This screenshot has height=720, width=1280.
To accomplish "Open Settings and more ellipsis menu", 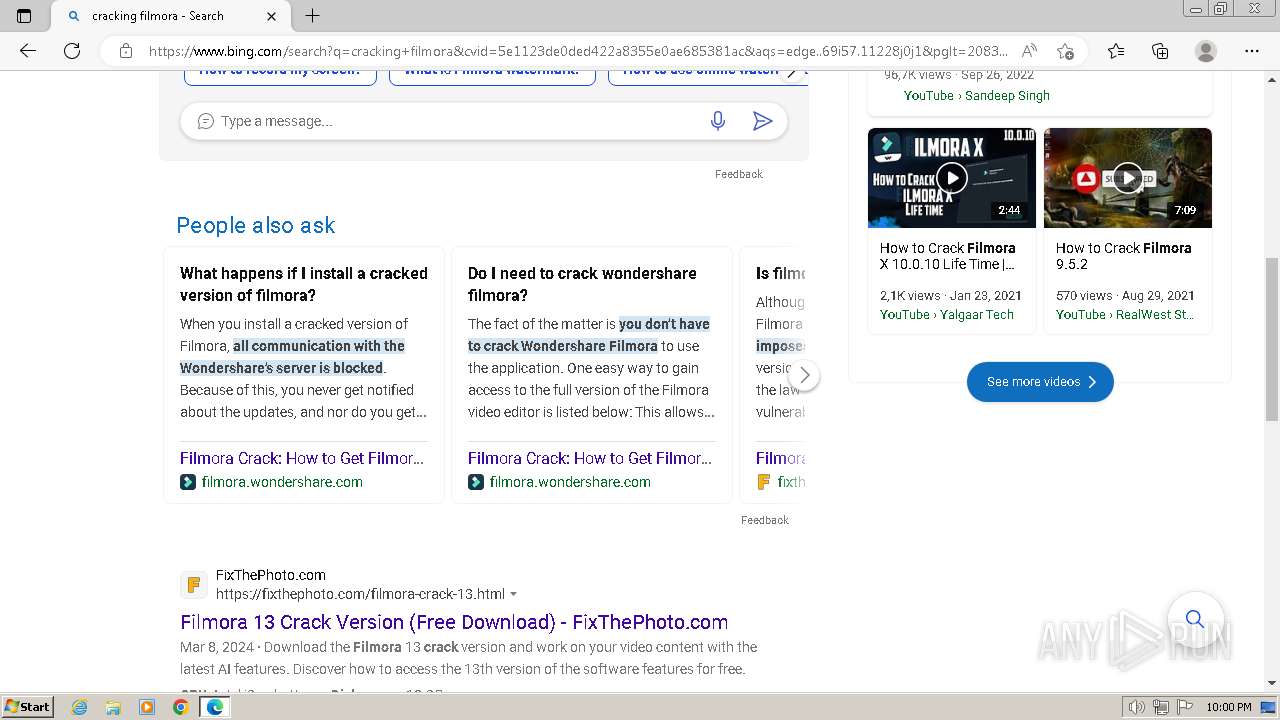I will click(1252, 51).
